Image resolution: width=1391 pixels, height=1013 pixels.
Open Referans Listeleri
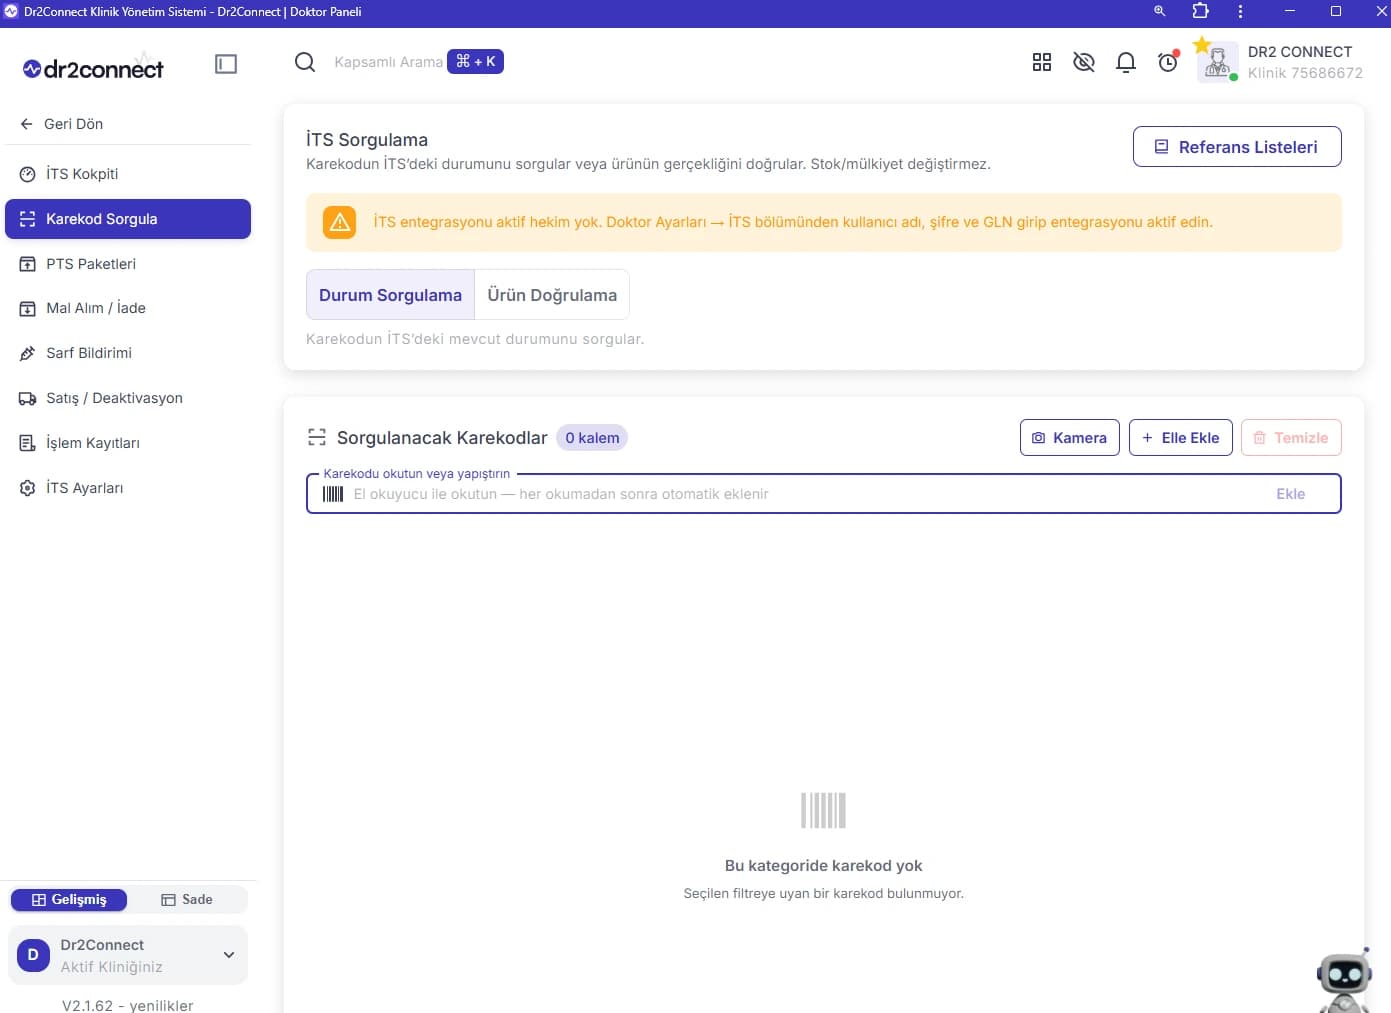[x=1237, y=147]
